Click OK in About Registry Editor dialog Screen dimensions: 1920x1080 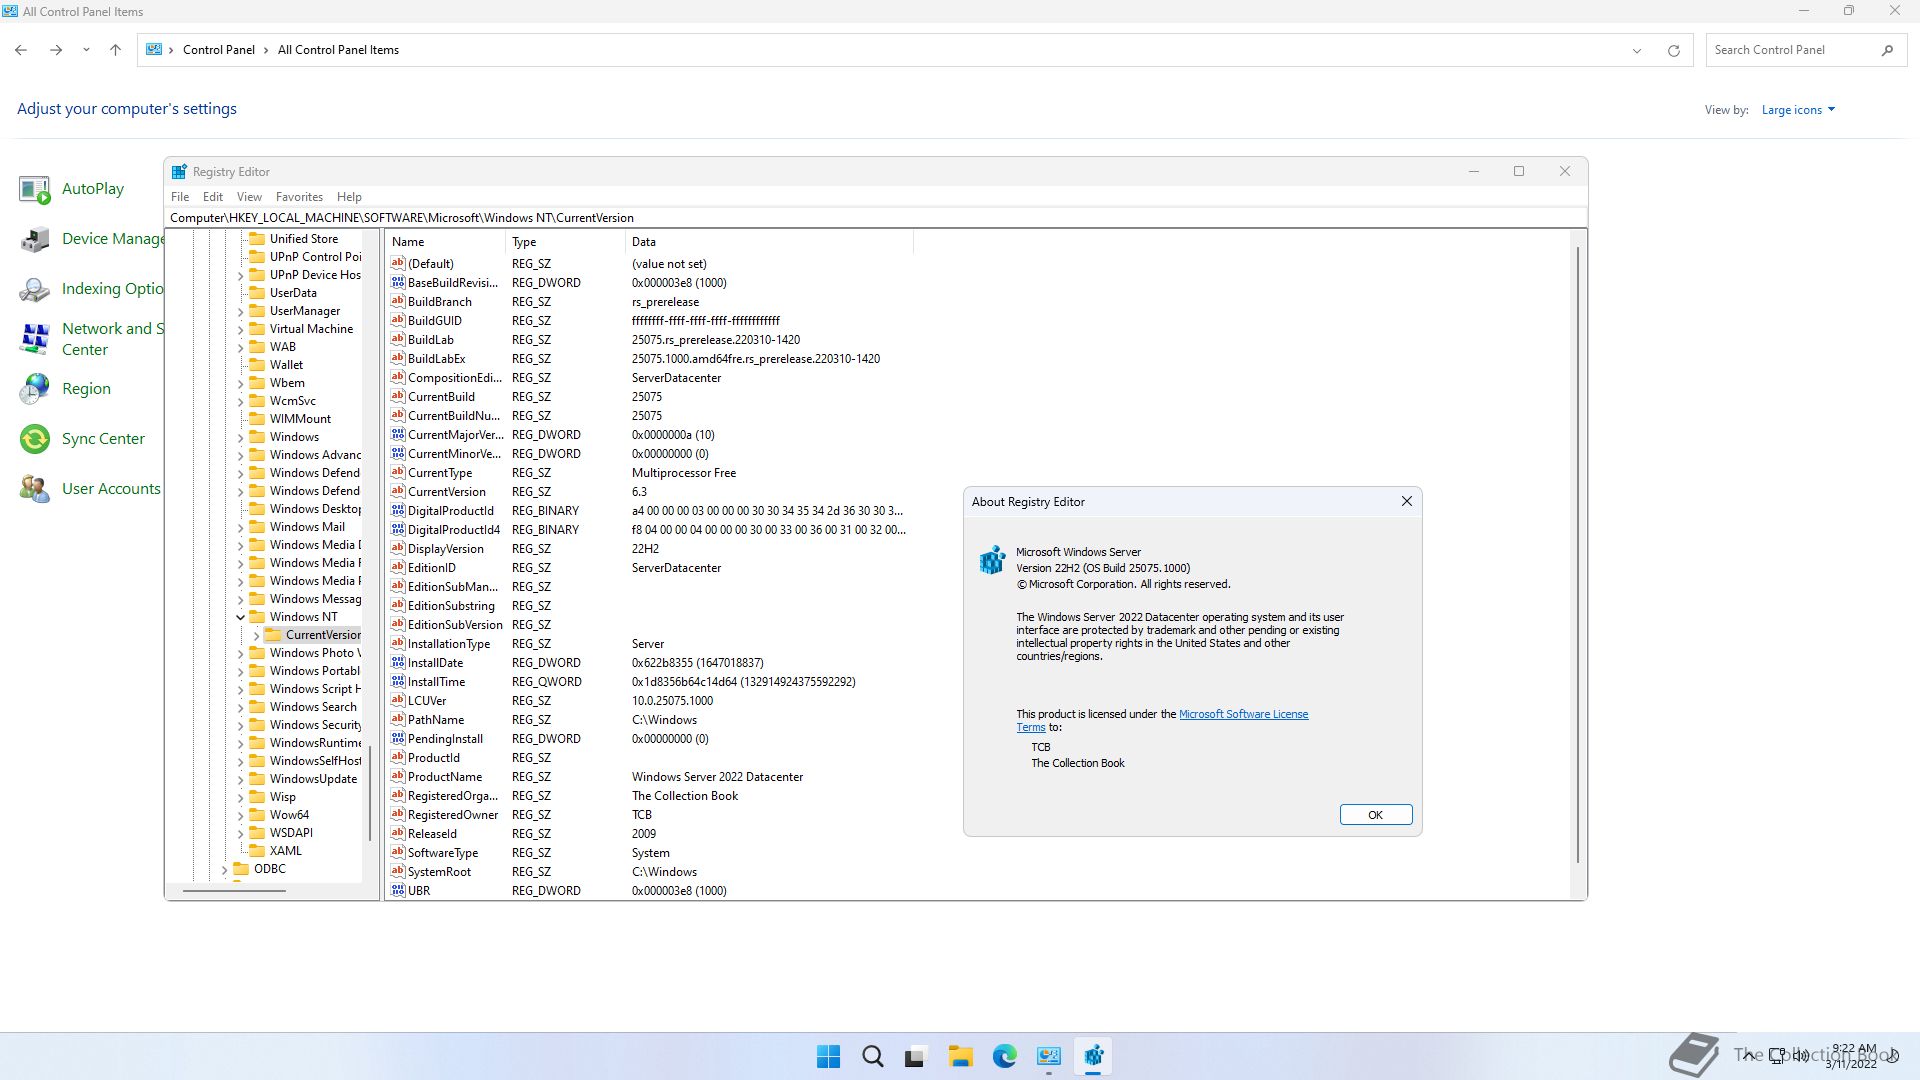(x=1376, y=815)
